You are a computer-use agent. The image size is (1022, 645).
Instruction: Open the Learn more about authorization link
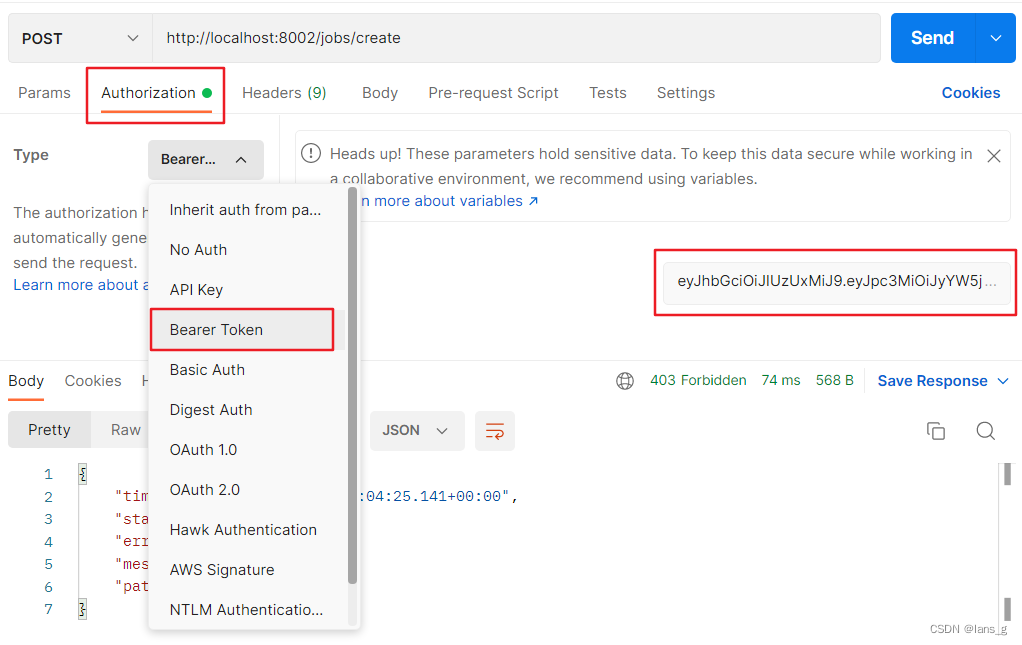click(x=81, y=285)
